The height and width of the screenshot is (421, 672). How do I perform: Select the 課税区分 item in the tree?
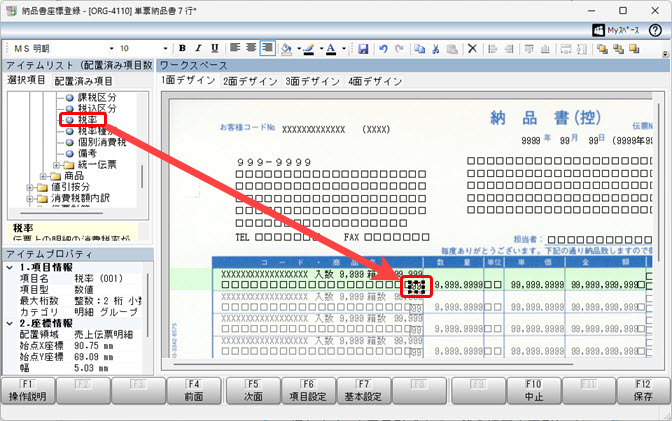click(96, 97)
